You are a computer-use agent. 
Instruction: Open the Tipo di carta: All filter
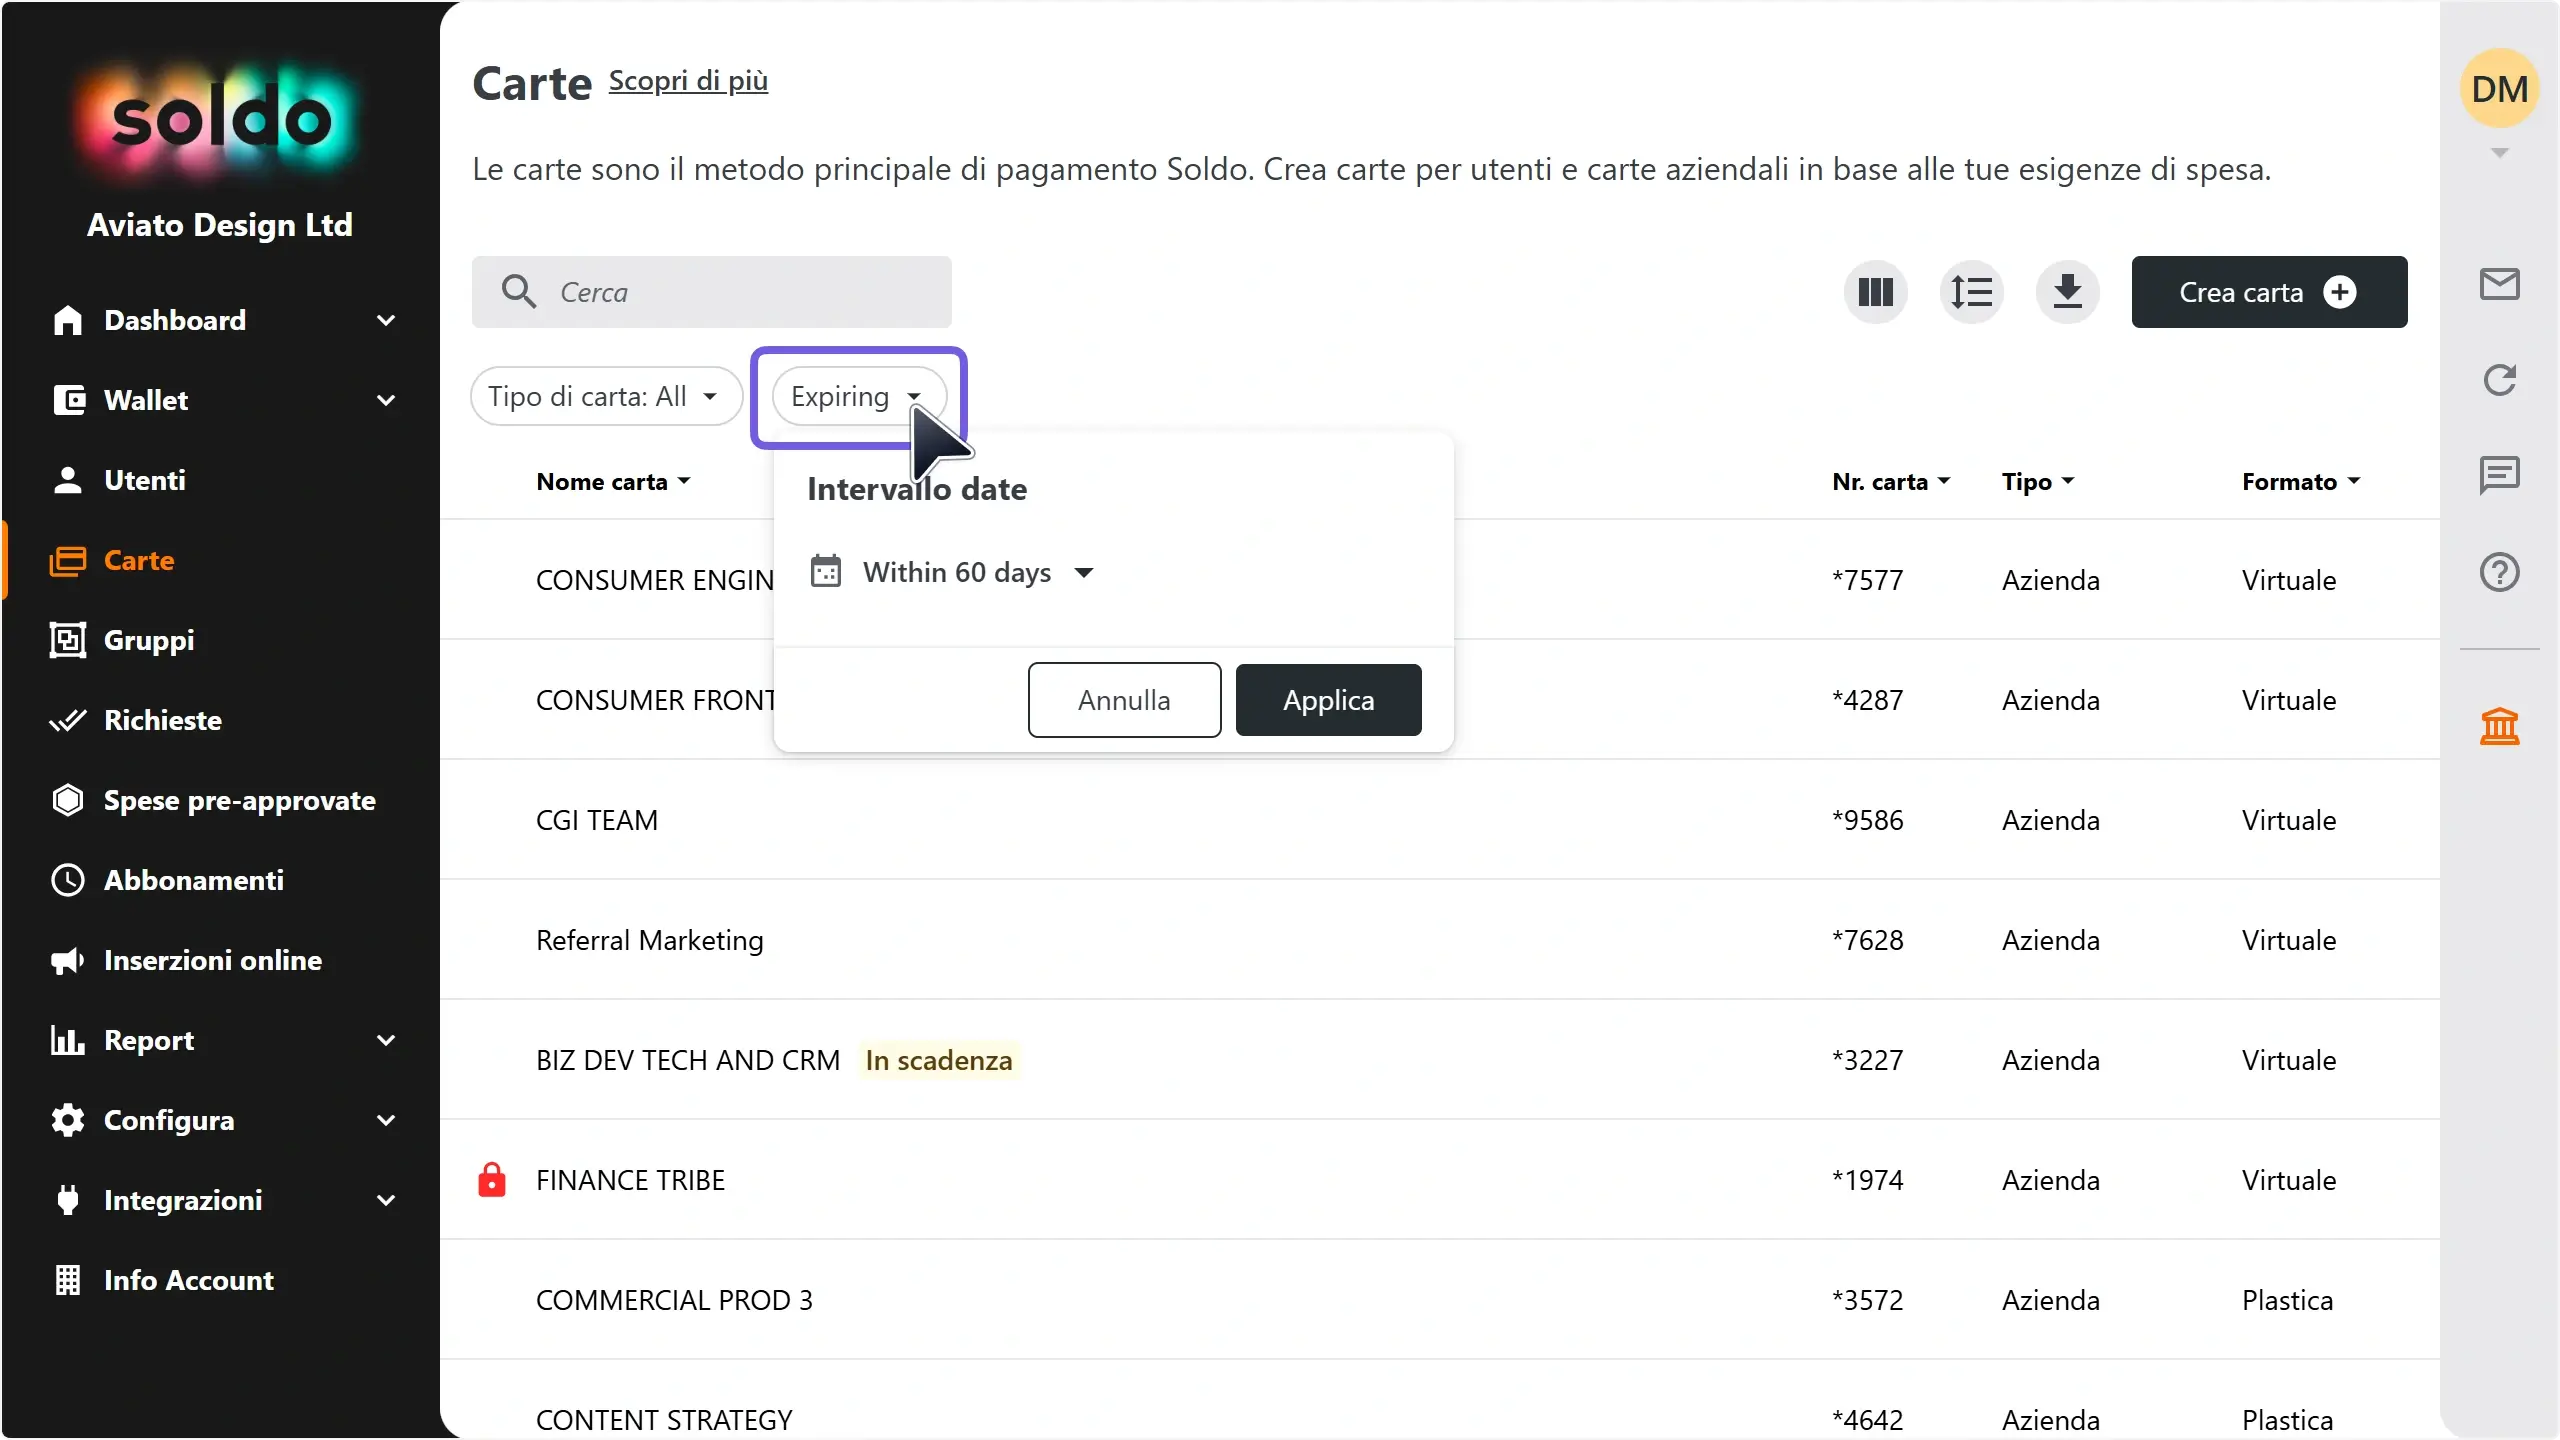pos(605,396)
